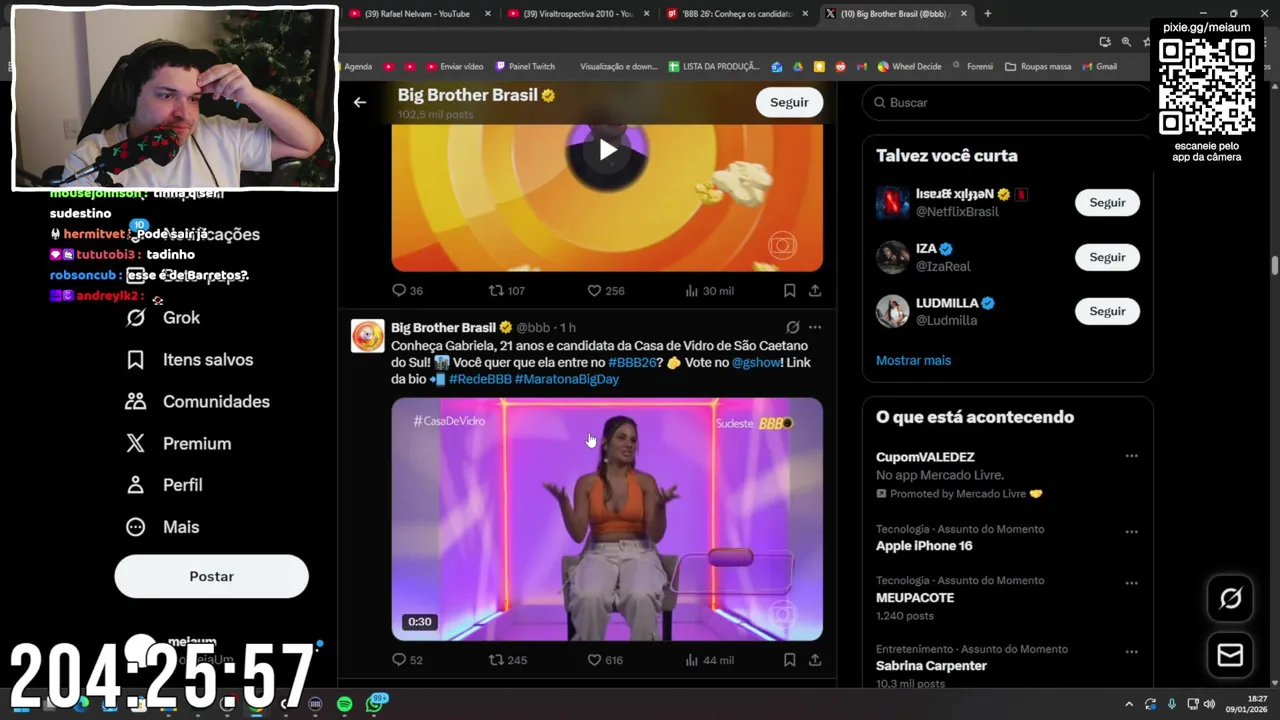Open volume control in system tray
This screenshot has height=720, width=1280.
1209,704
